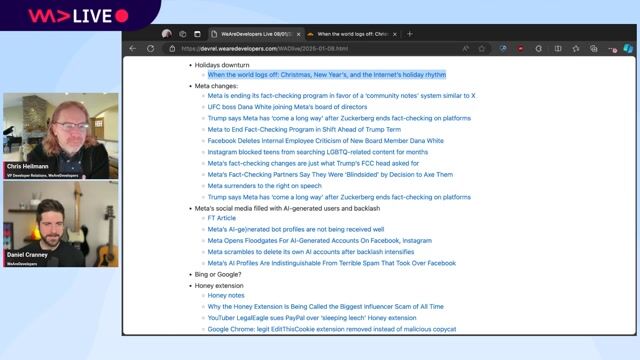This screenshot has width=640, height=360.
Task: Open the tab actions menu icon
Action: click(x=198, y=34)
